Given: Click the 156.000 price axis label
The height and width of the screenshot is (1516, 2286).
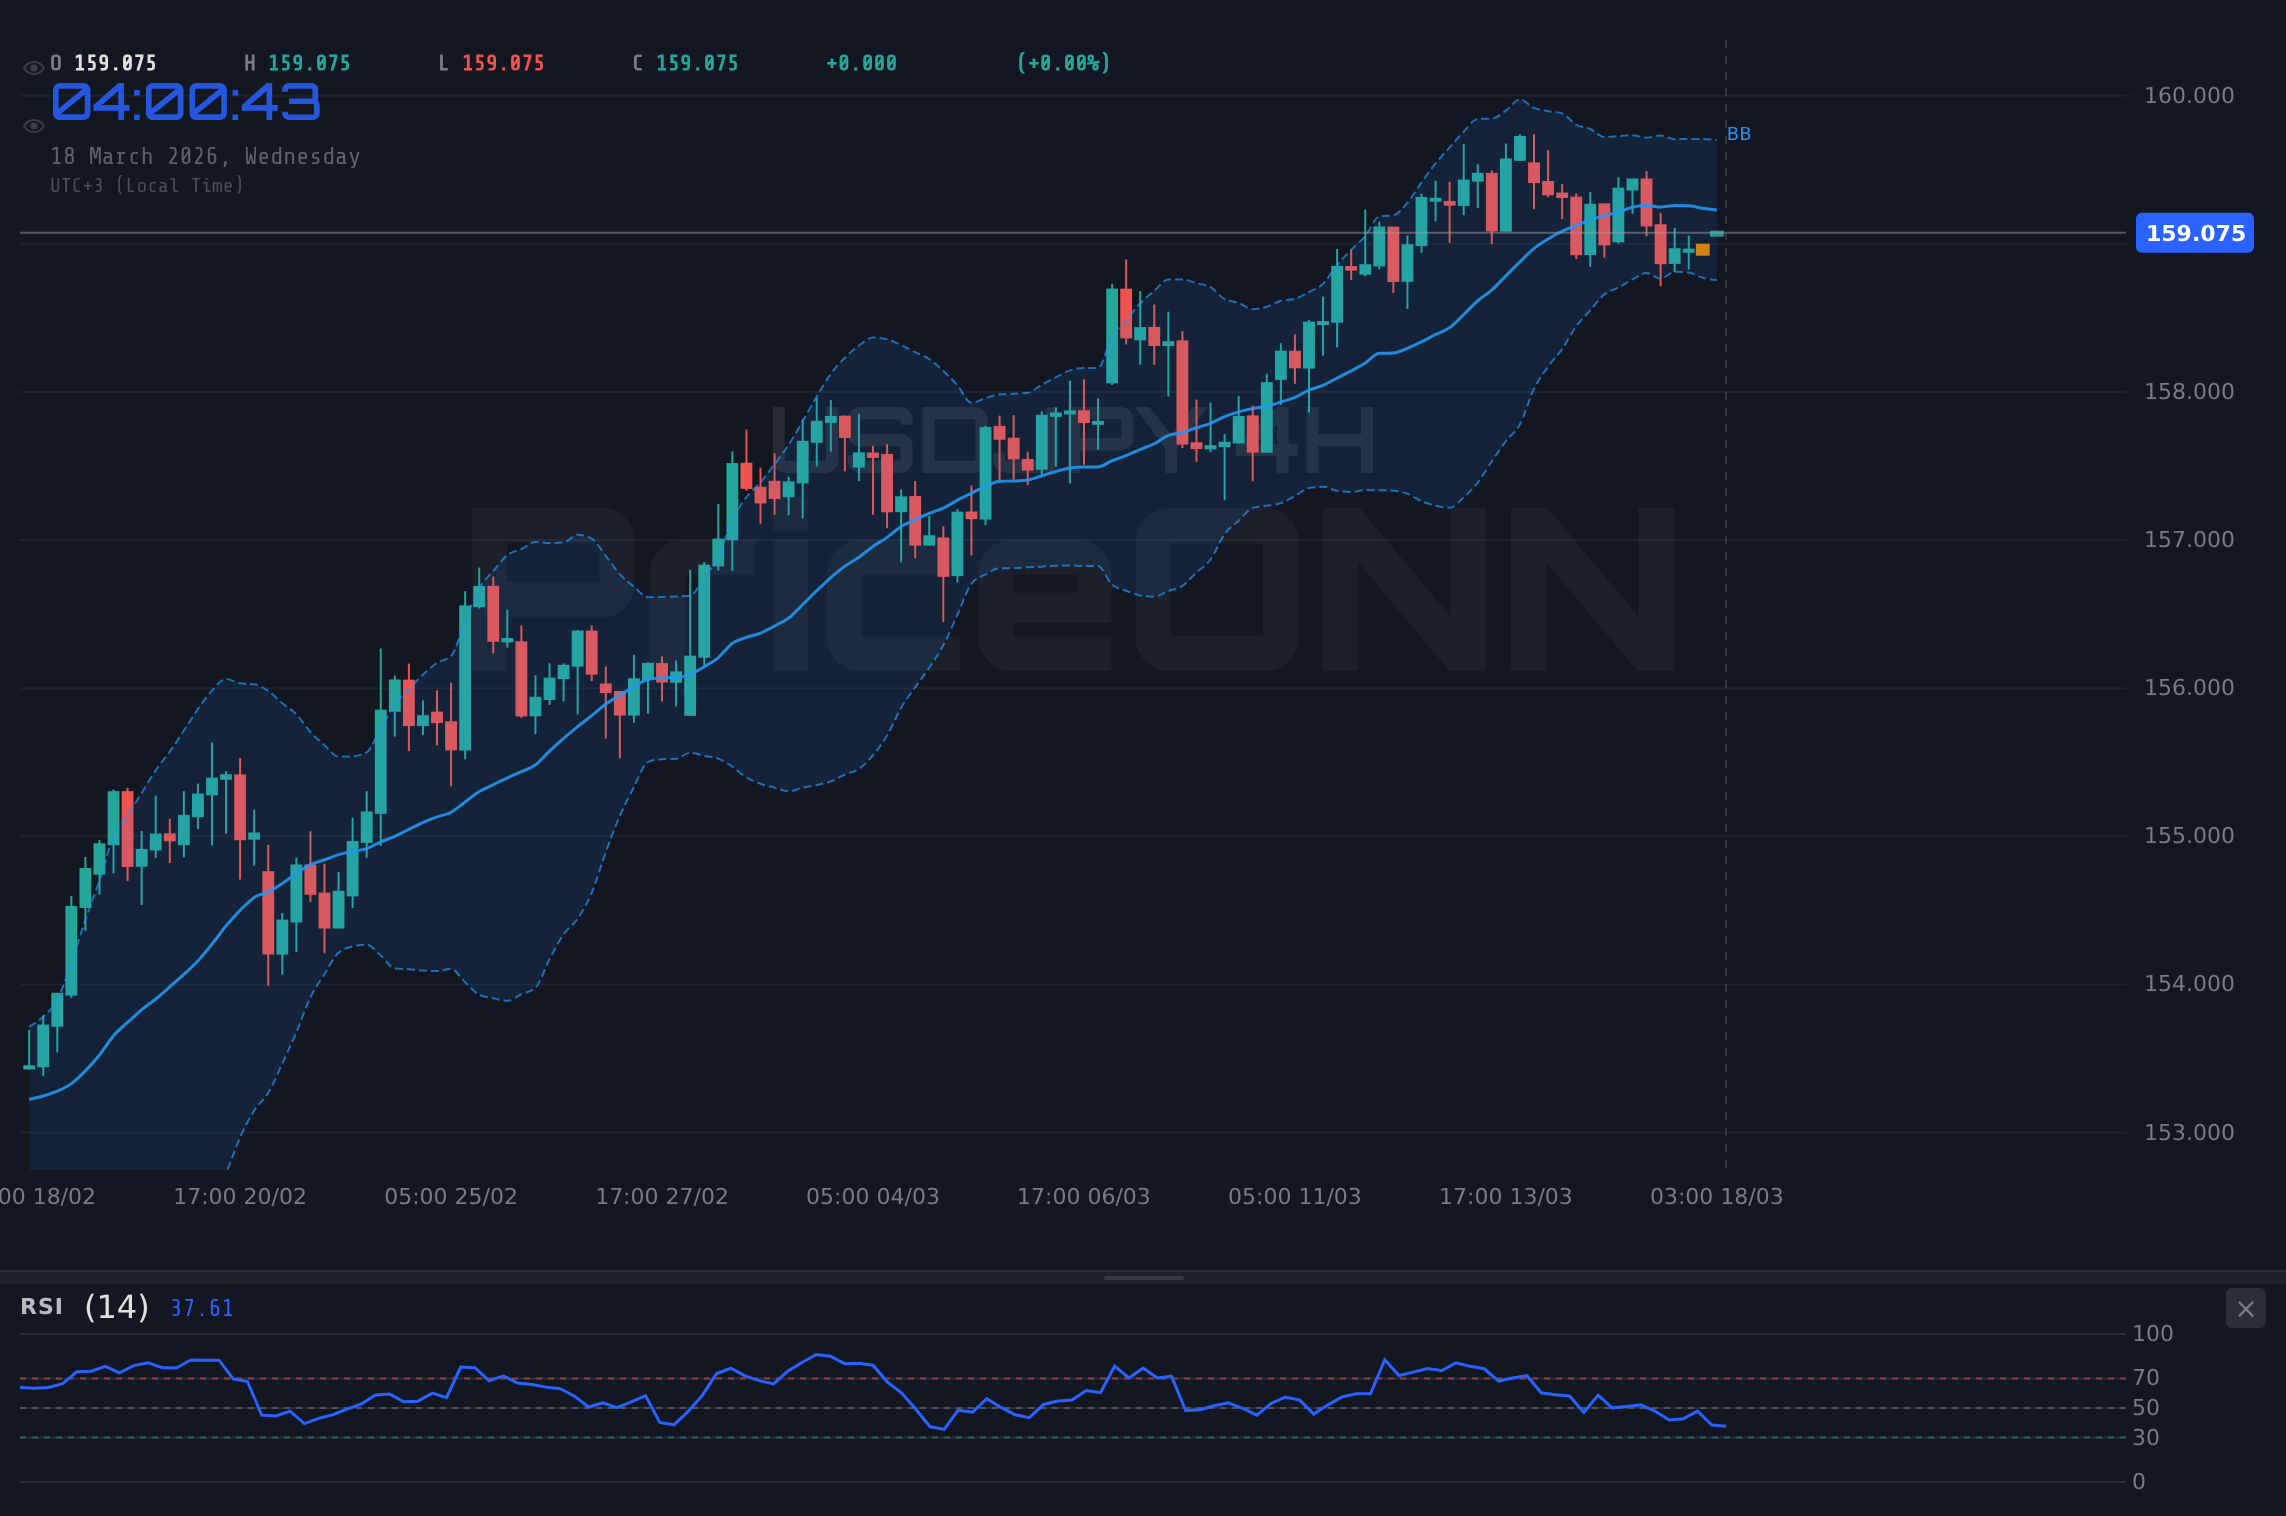Looking at the screenshot, I should (x=2189, y=688).
